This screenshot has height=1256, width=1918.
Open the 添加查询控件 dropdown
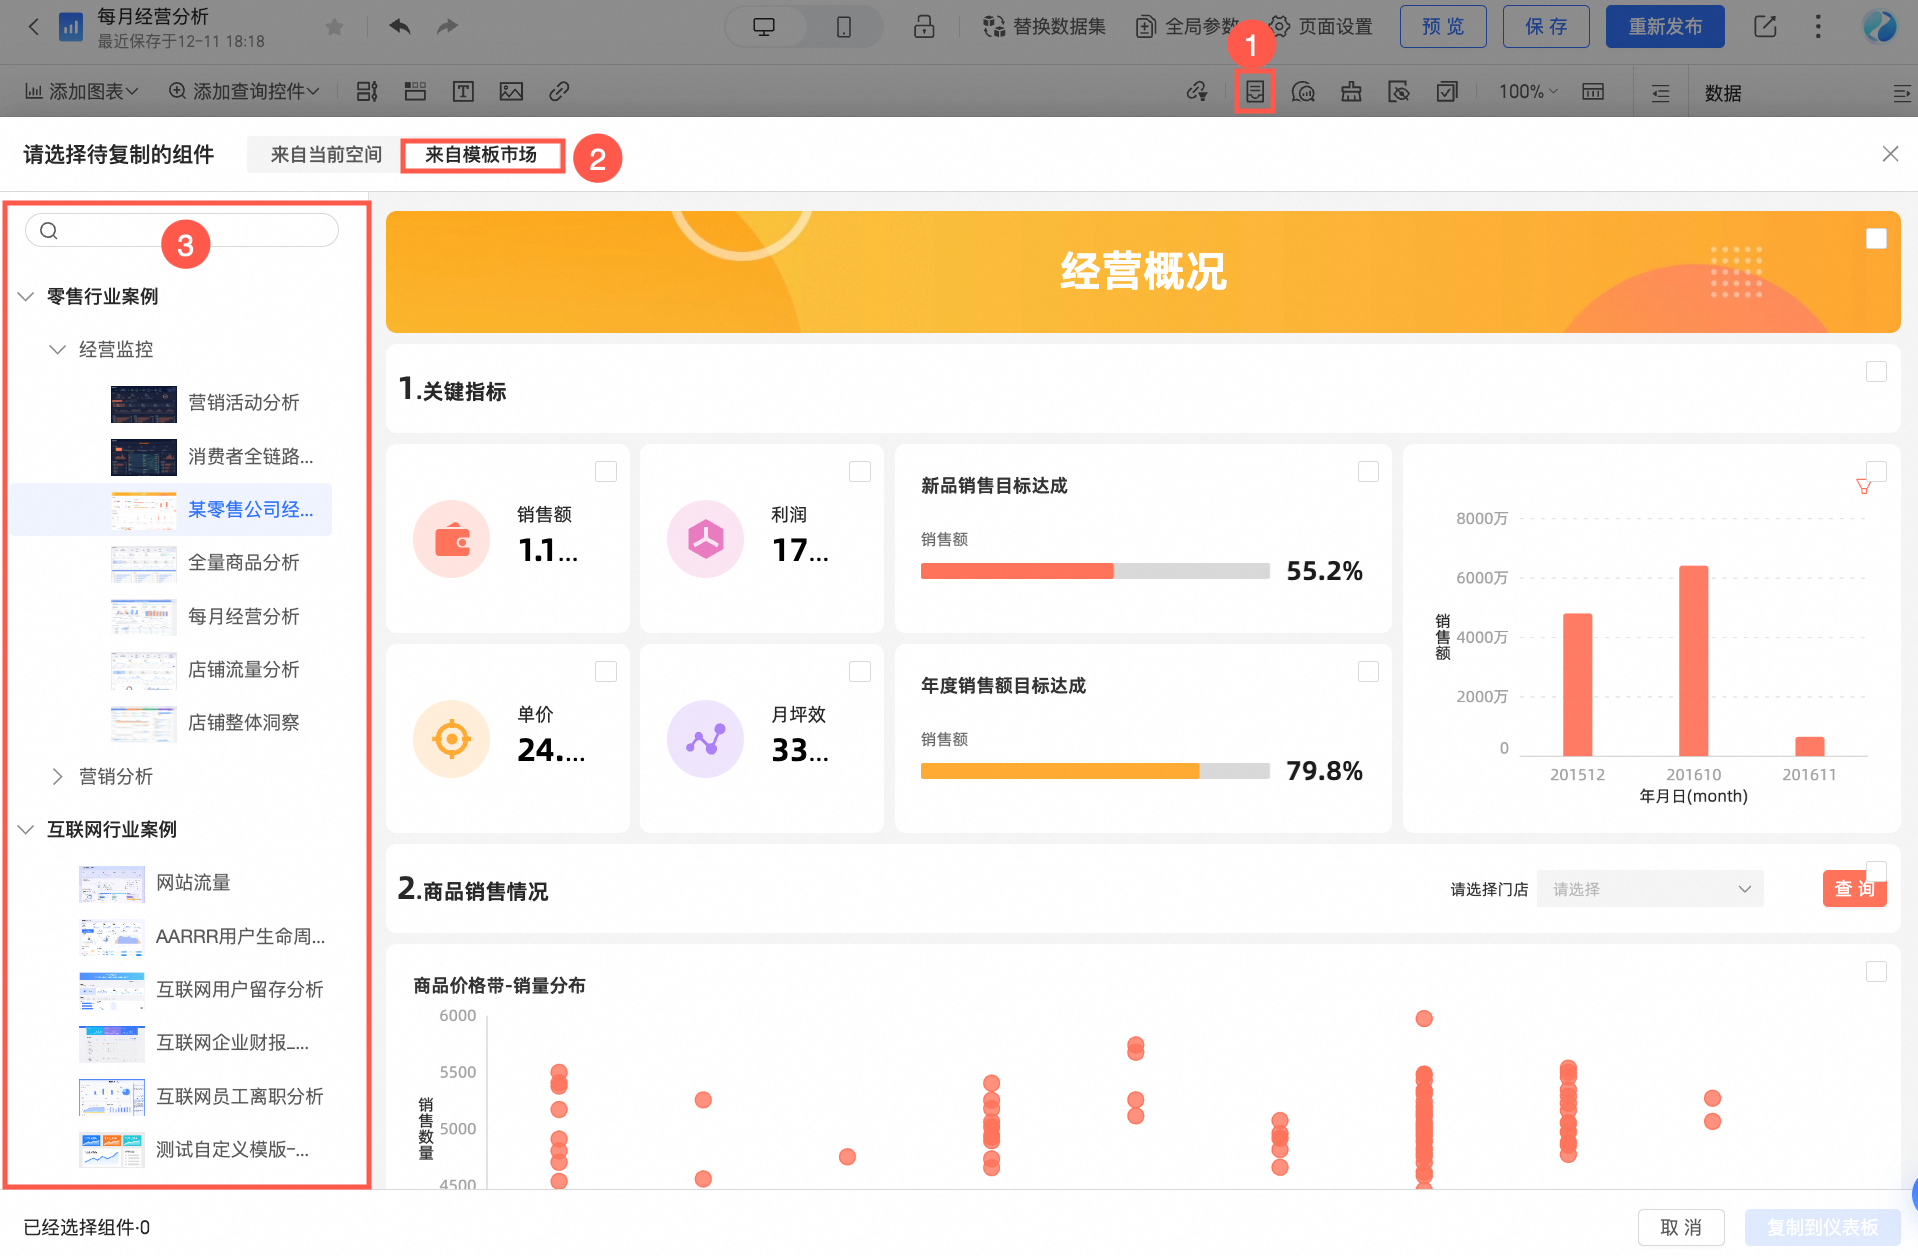[244, 92]
